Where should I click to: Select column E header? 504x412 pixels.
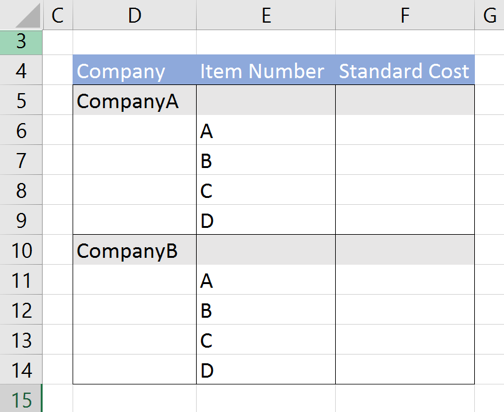pos(266,15)
